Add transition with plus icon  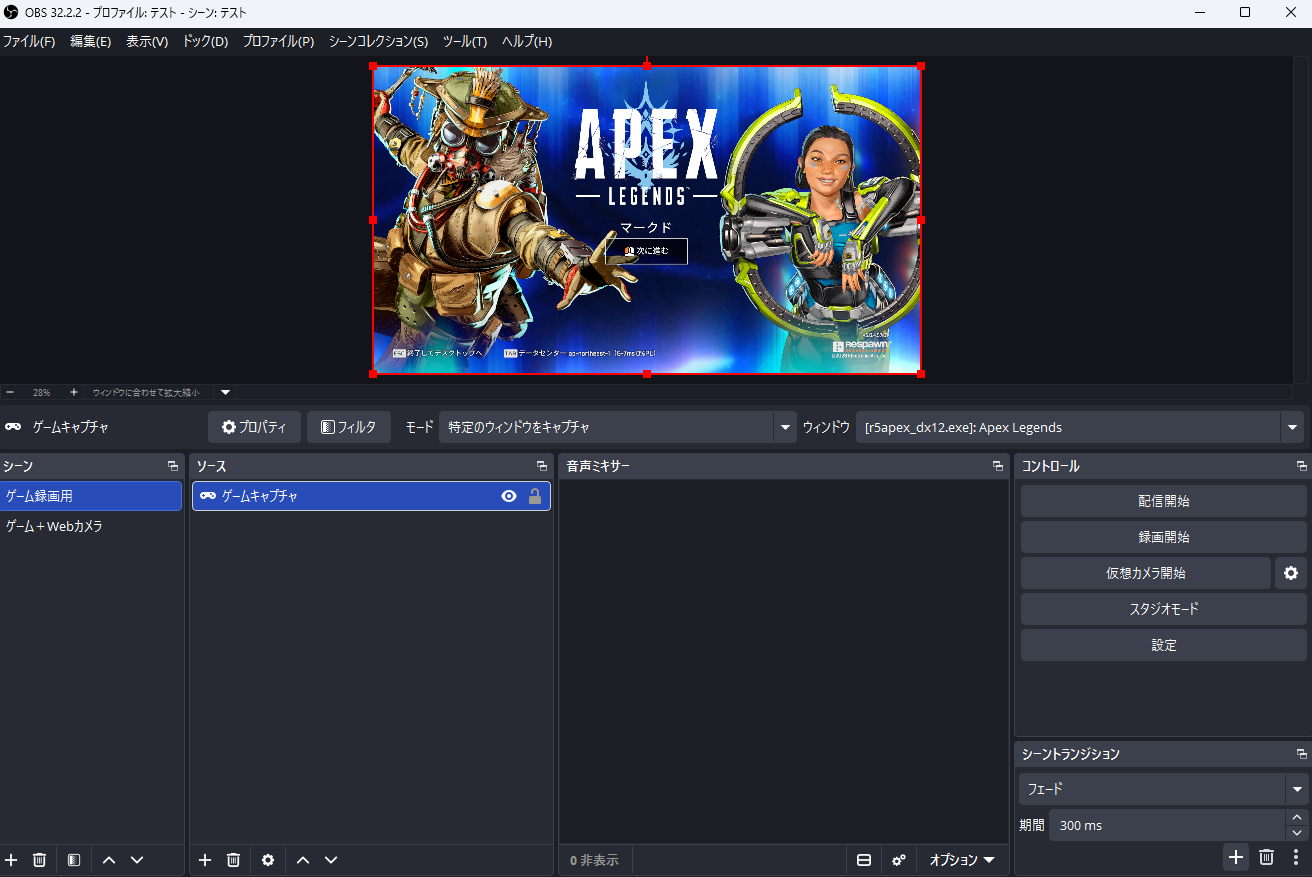[1236, 857]
